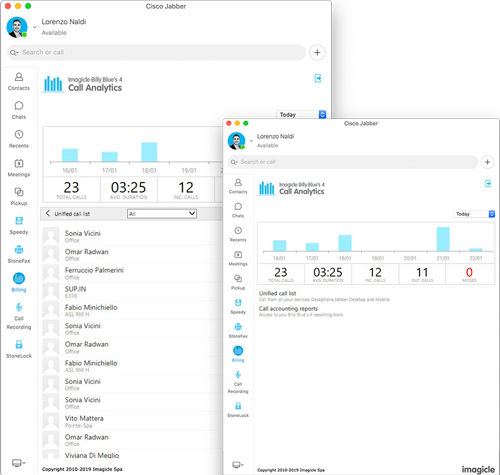Open Pickup in the back window sidebar
The height and width of the screenshot is (475, 500).
click(x=19, y=197)
